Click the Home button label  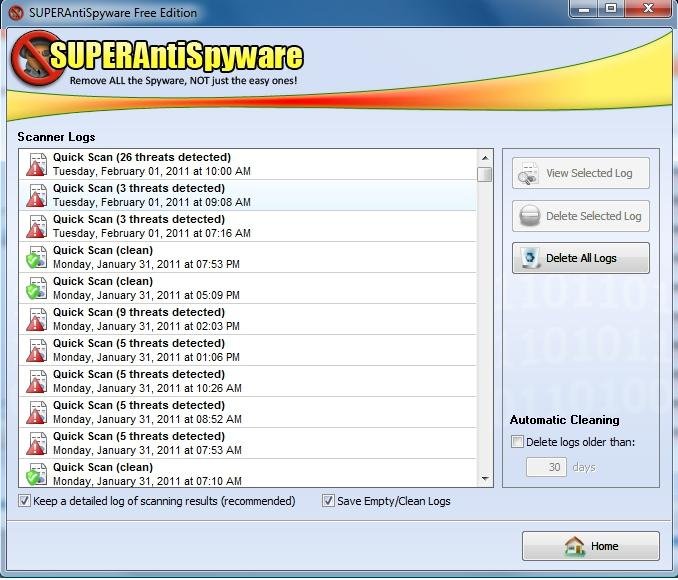[604, 546]
